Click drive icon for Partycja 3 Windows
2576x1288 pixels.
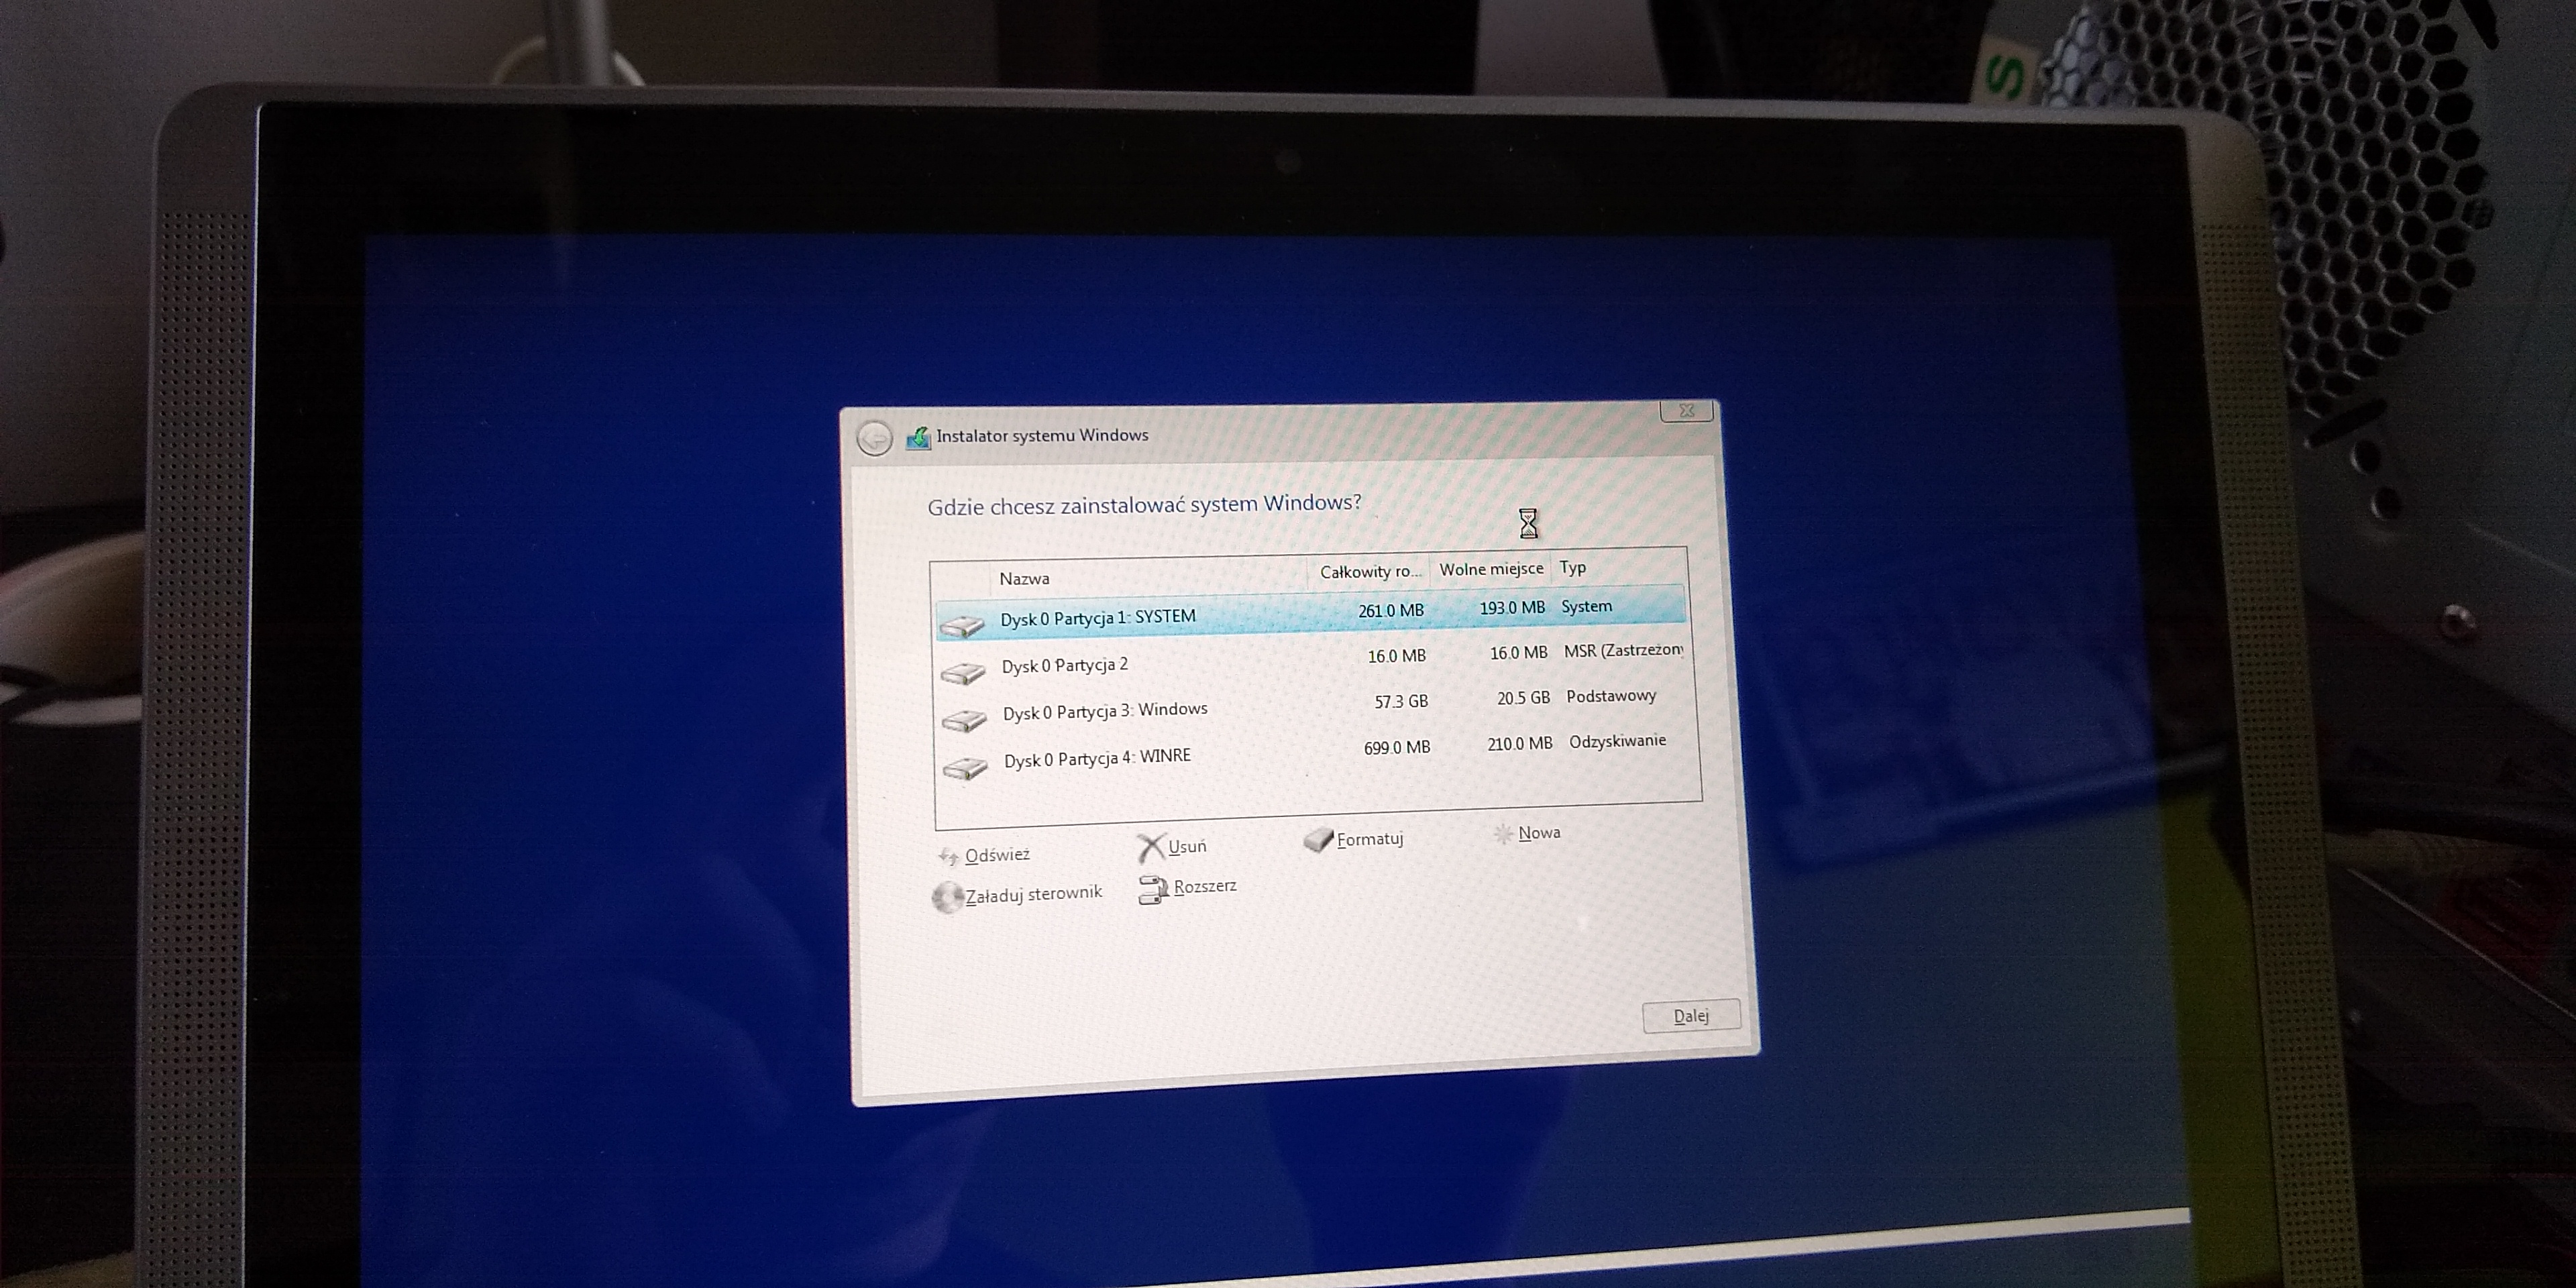click(965, 721)
